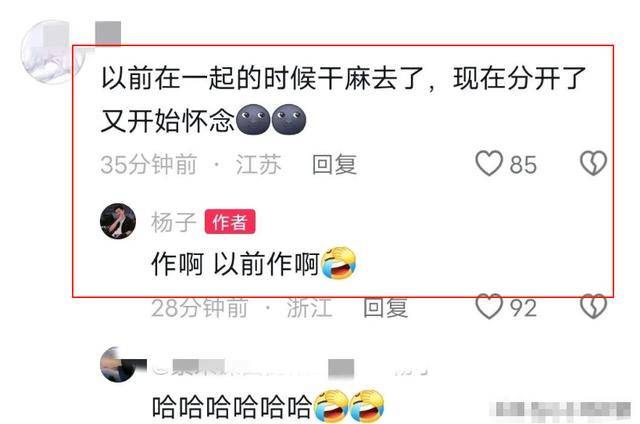
Task: Open the third commenter's avatar
Action: click(x=118, y=364)
